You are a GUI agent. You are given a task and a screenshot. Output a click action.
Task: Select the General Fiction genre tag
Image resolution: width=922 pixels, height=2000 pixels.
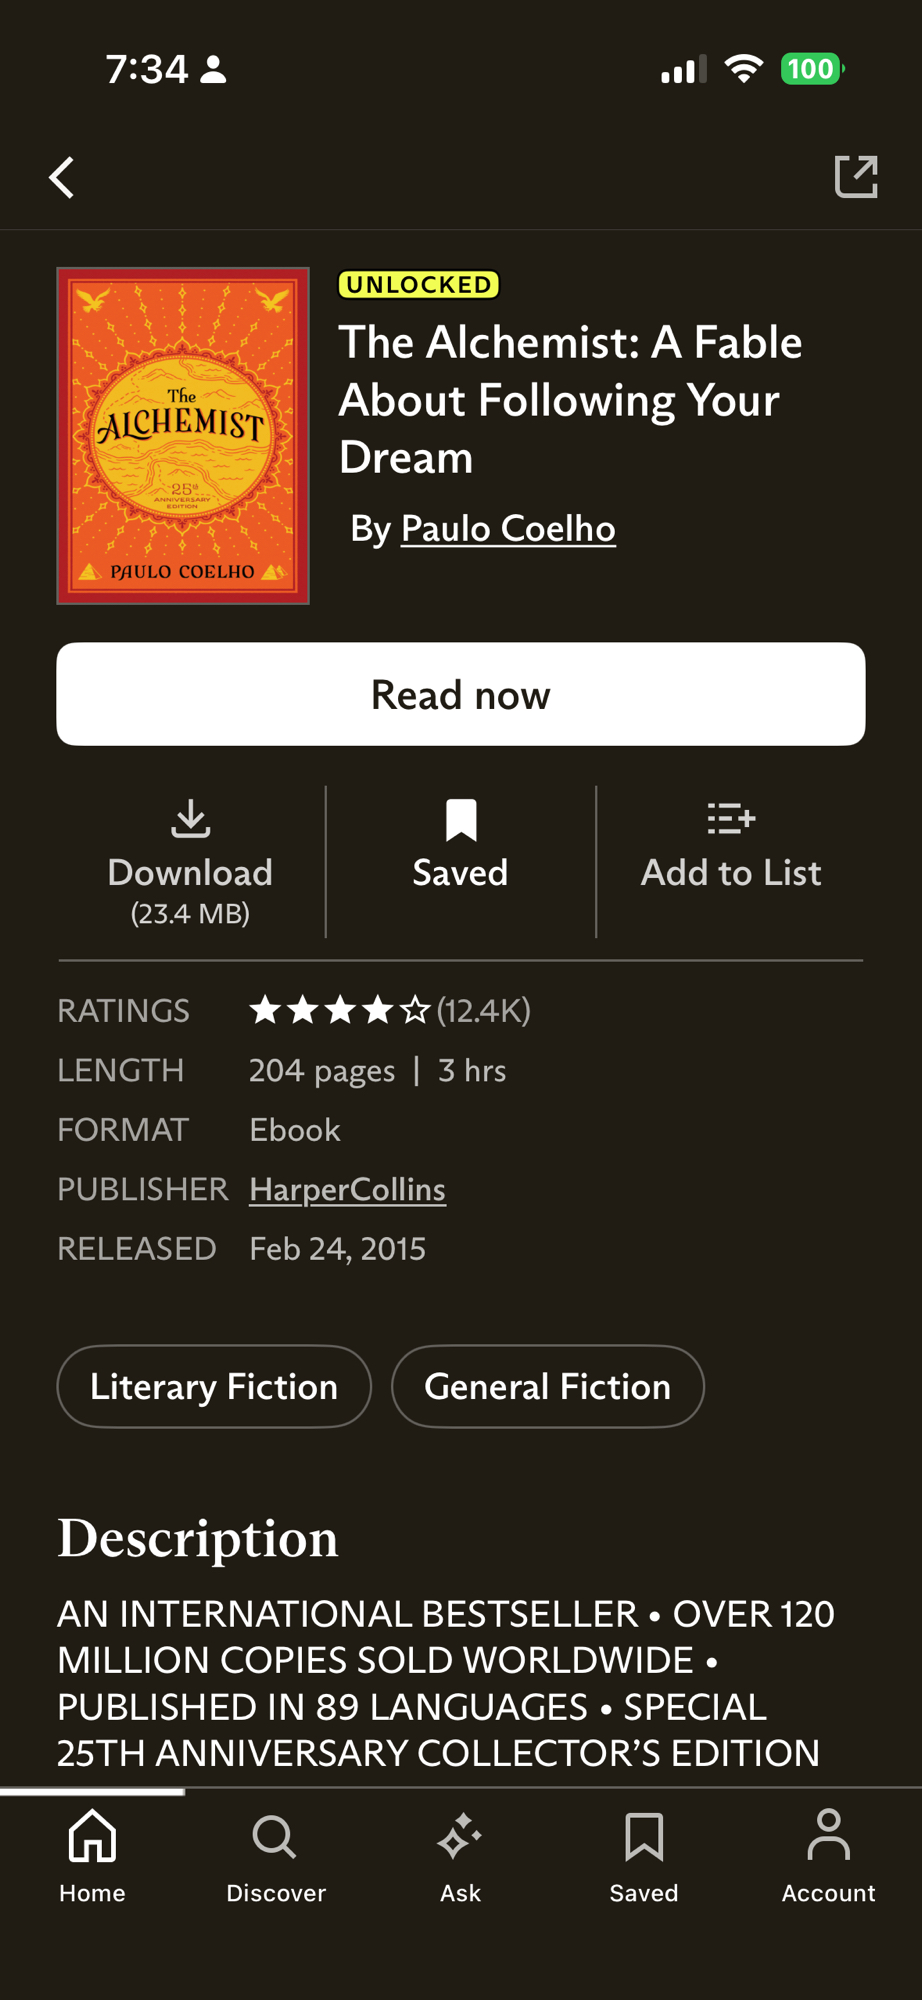(x=547, y=1386)
